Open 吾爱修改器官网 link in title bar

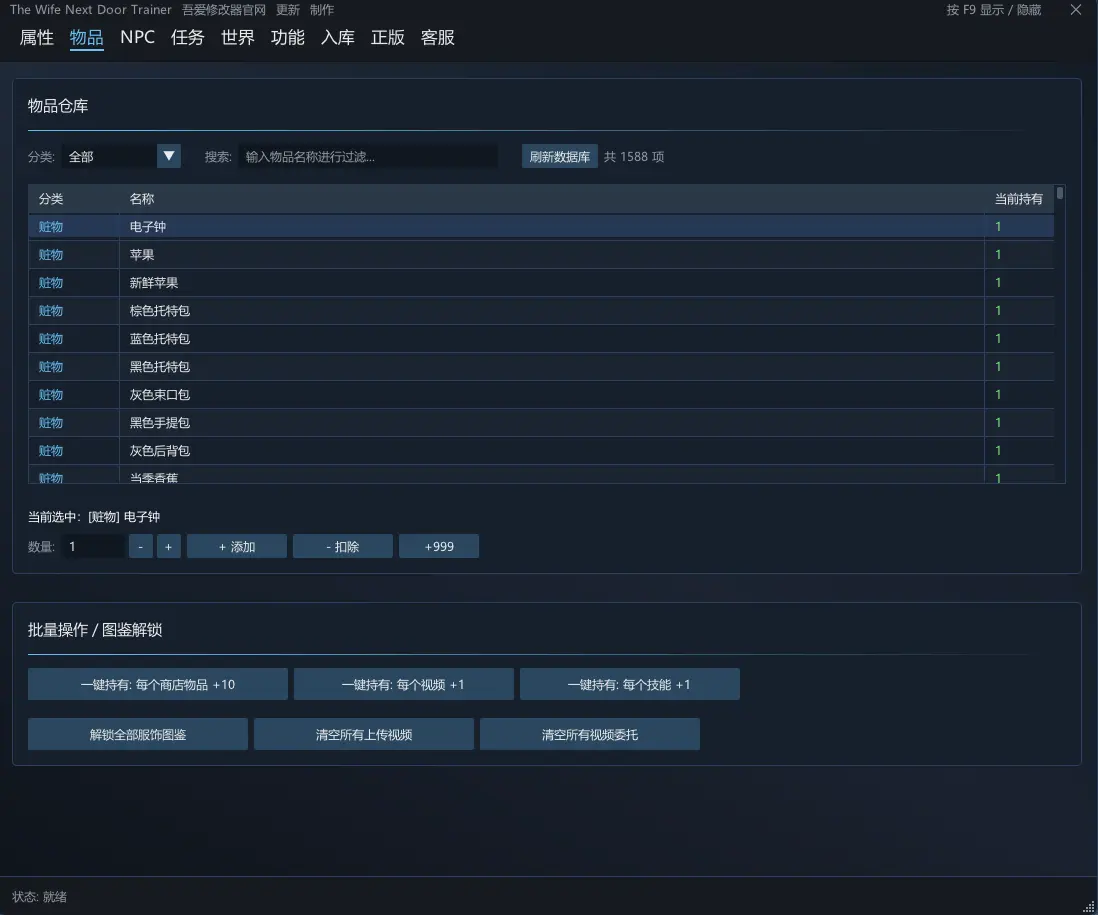[x=224, y=10]
